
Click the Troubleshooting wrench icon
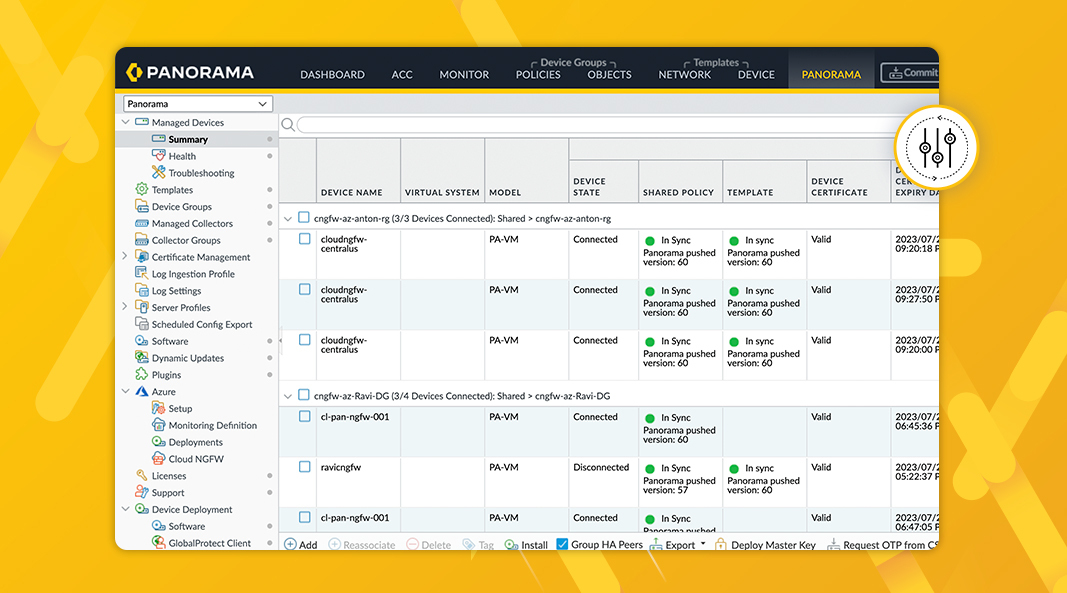[x=158, y=173]
